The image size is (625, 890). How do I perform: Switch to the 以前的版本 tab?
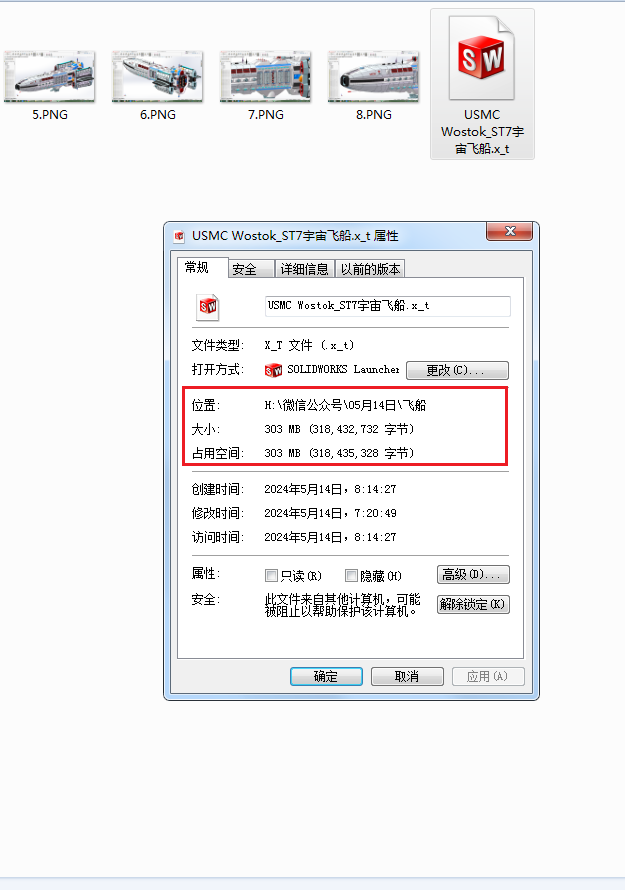tap(370, 269)
